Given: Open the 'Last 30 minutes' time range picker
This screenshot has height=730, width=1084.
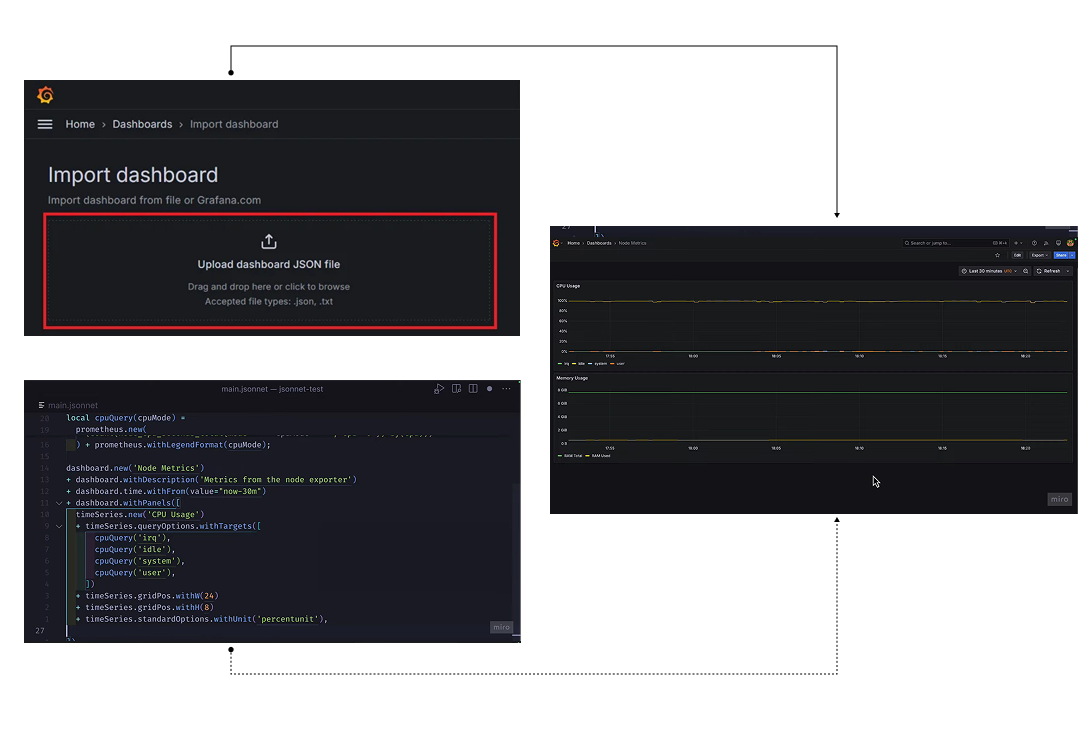Looking at the screenshot, I should pos(990,271).
